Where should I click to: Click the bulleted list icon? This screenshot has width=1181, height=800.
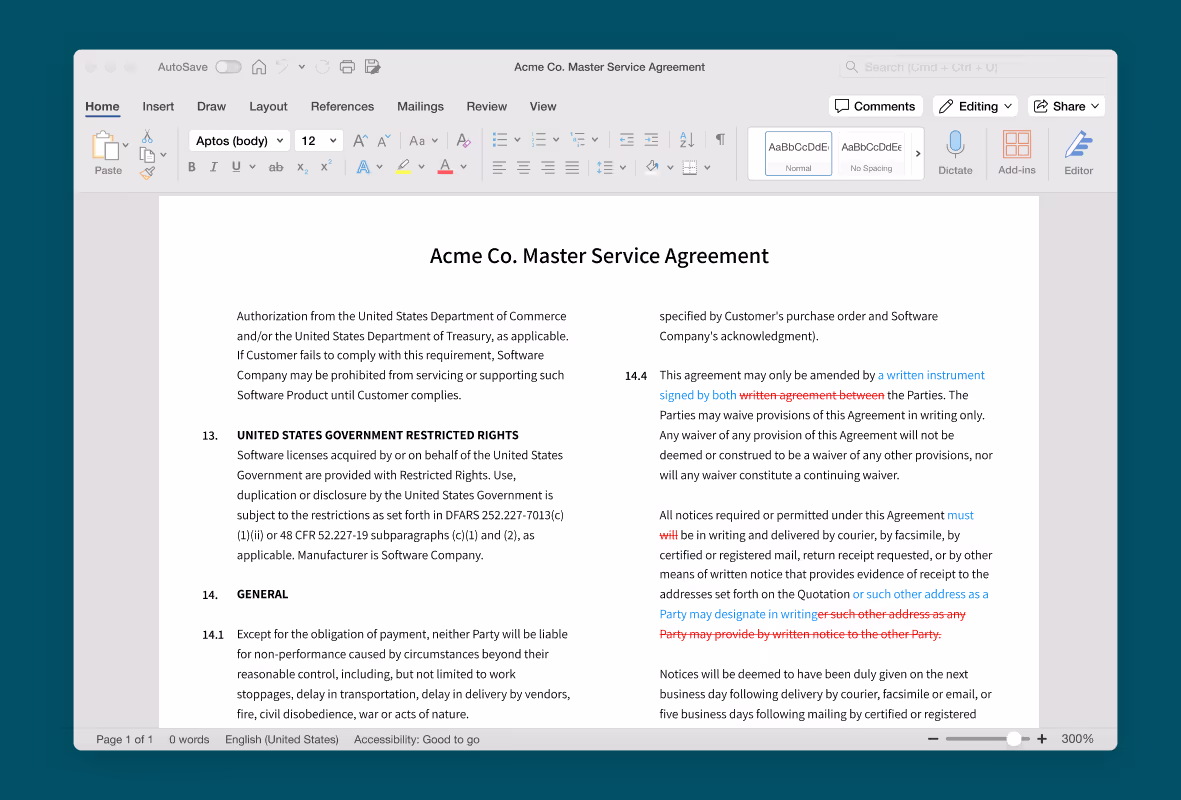(499, 140)
